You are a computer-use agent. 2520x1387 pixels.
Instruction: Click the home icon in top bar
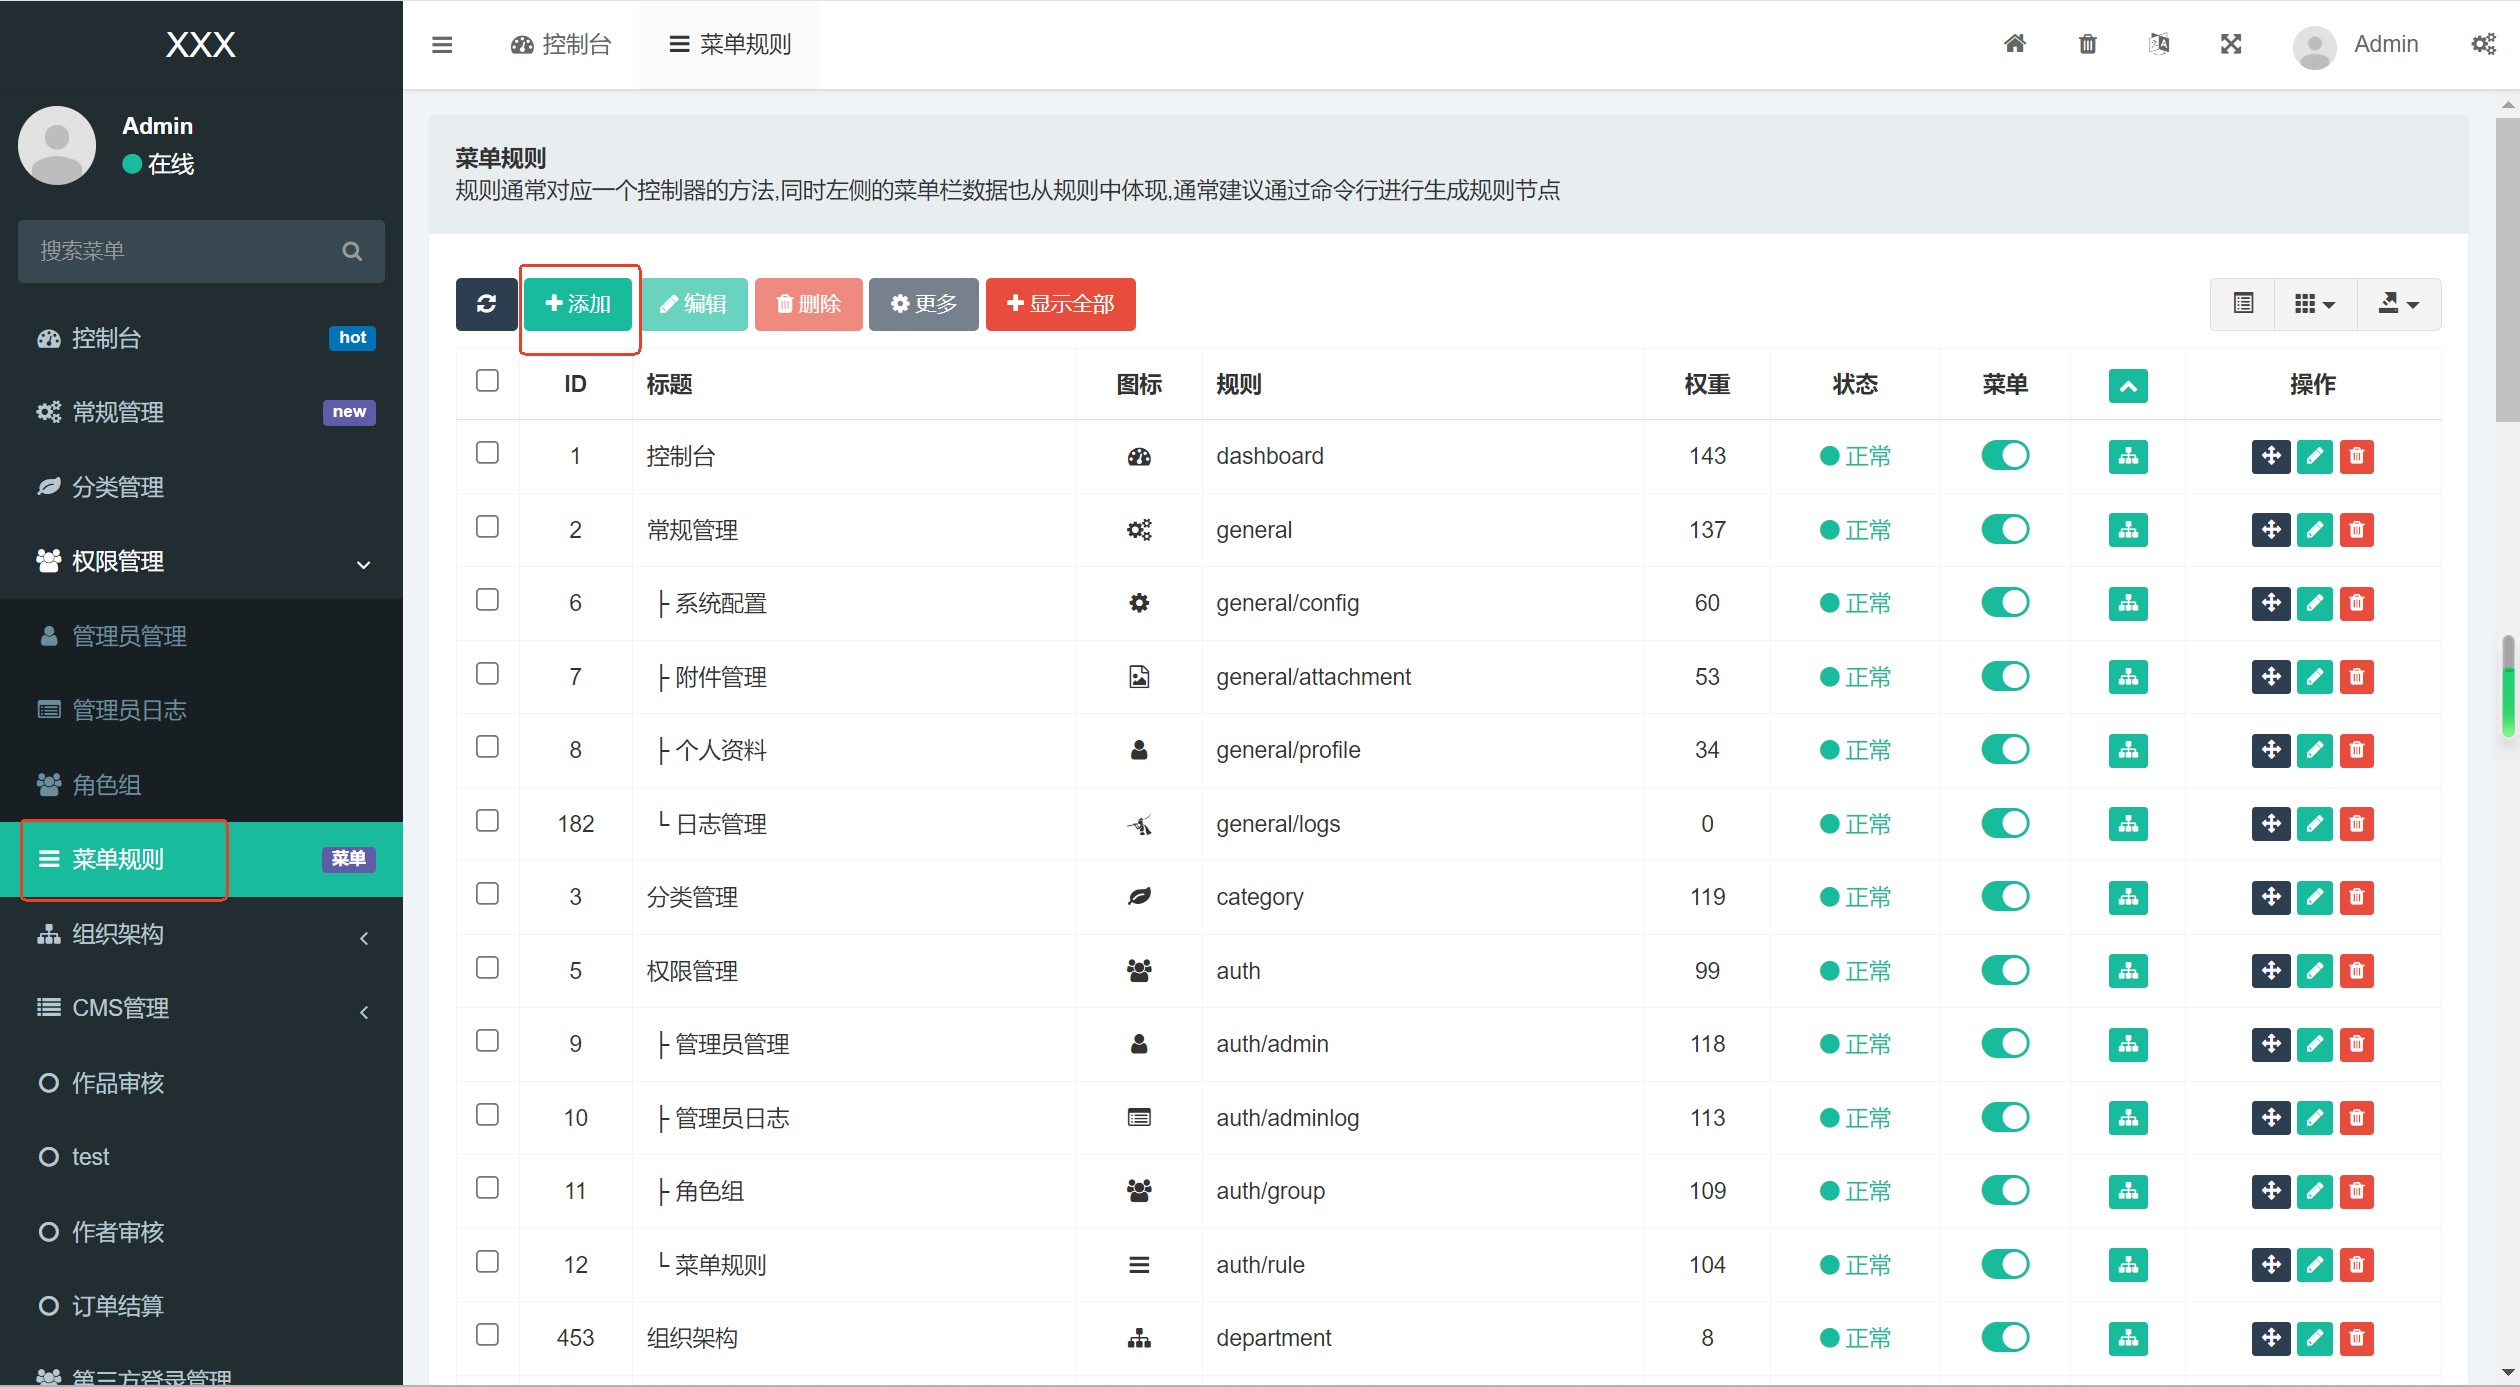[2015, 44]
